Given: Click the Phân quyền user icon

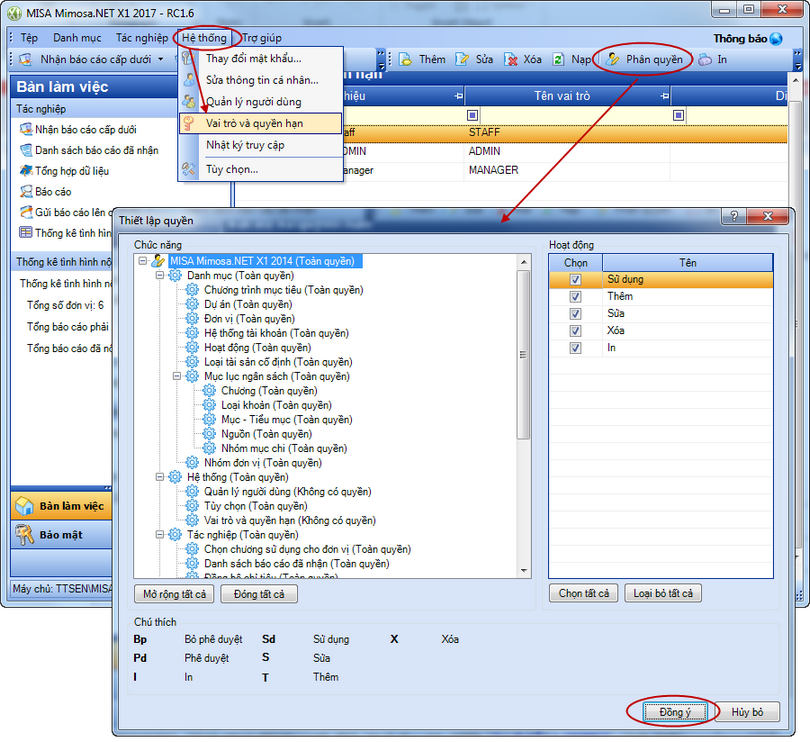Looking at the screenshot, I should (612, 59).
